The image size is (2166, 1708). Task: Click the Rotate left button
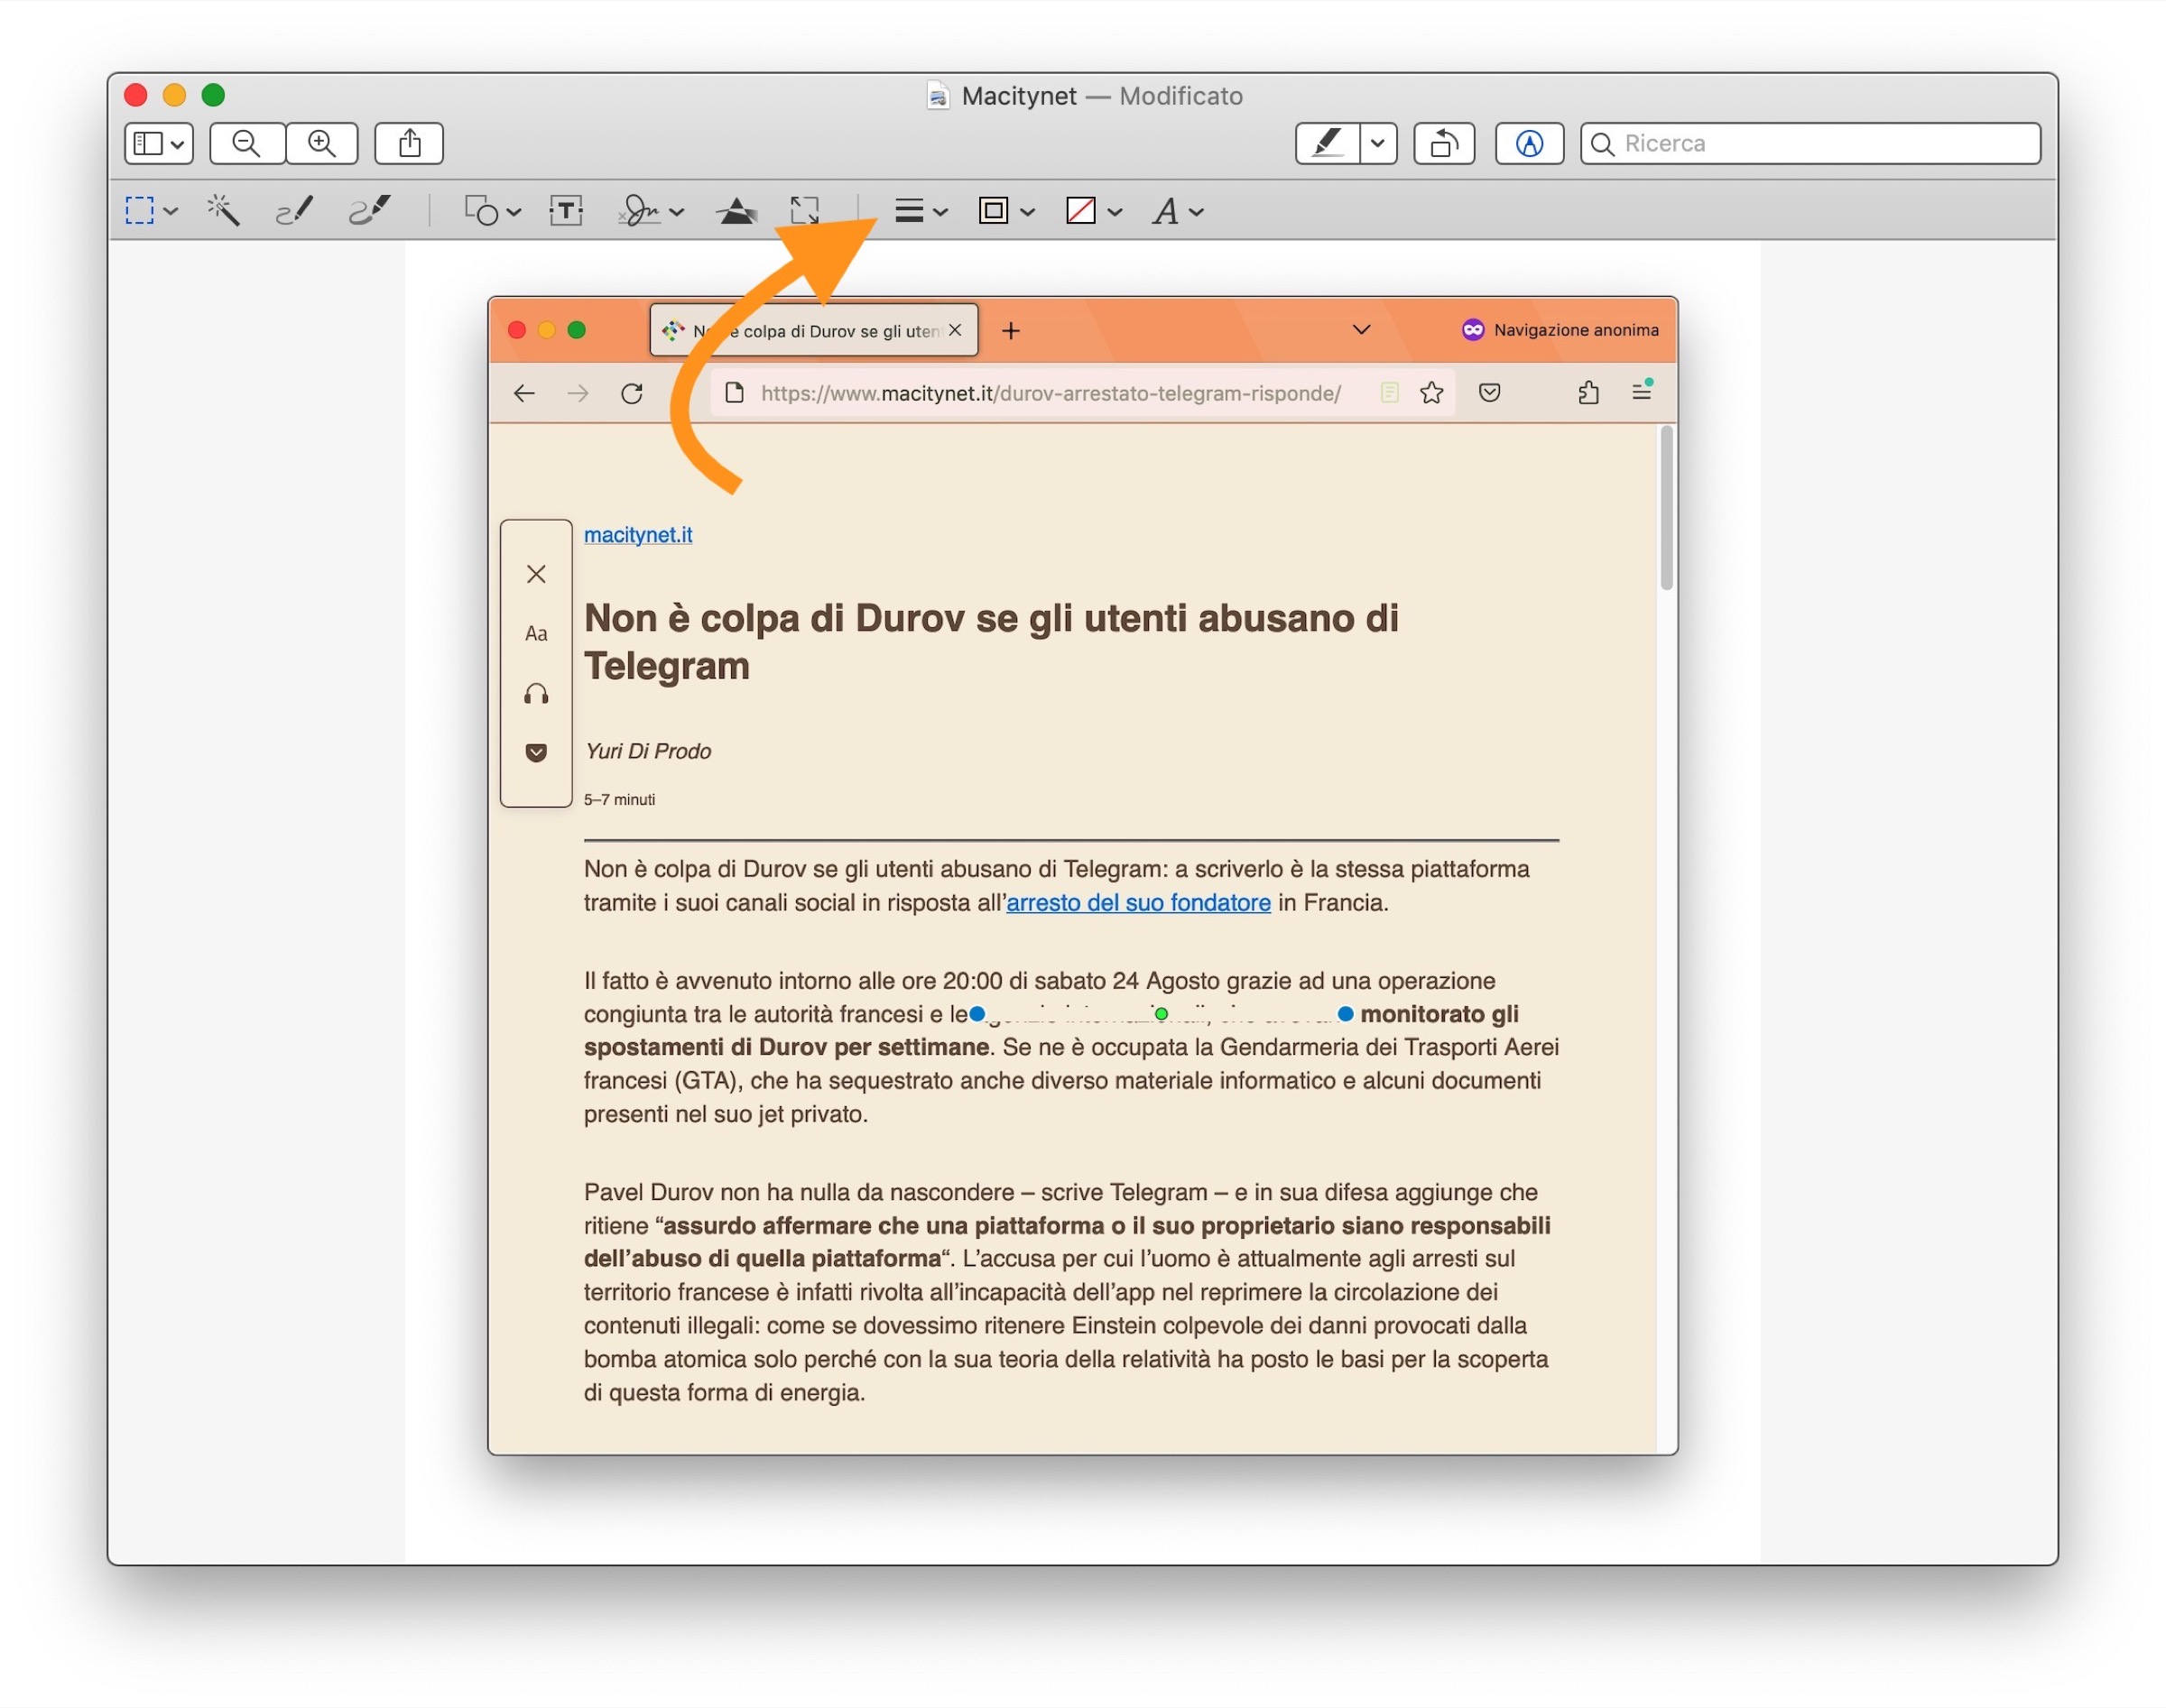[1443, 143]
